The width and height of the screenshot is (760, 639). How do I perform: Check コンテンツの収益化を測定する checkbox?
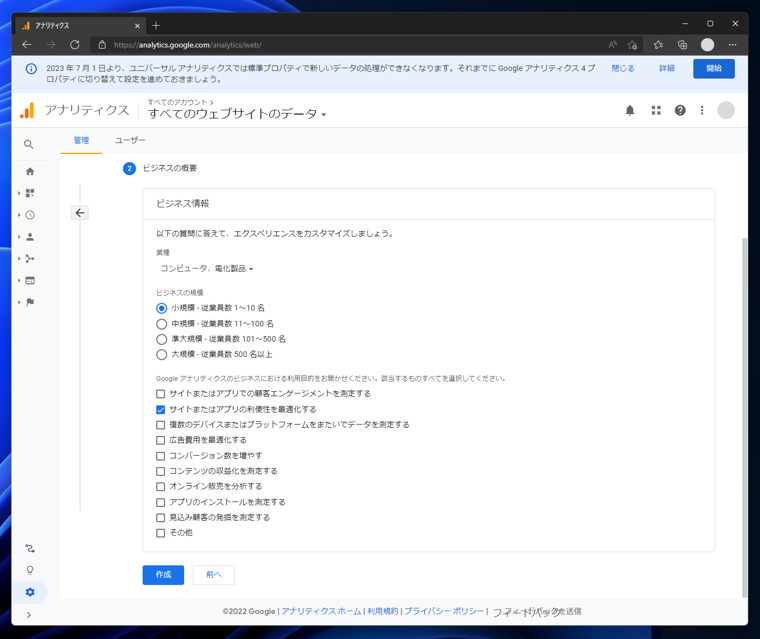160,471
